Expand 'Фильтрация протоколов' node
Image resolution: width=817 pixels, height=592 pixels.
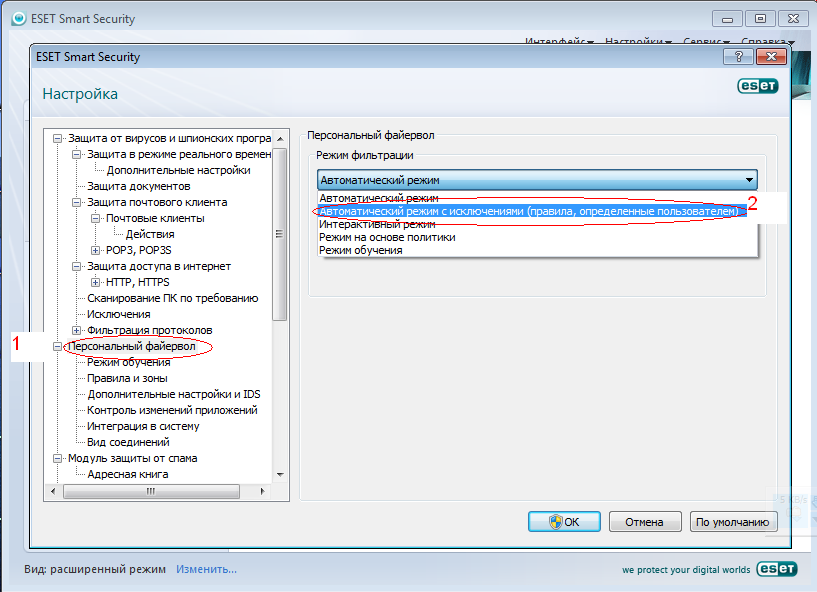(76, 330)
